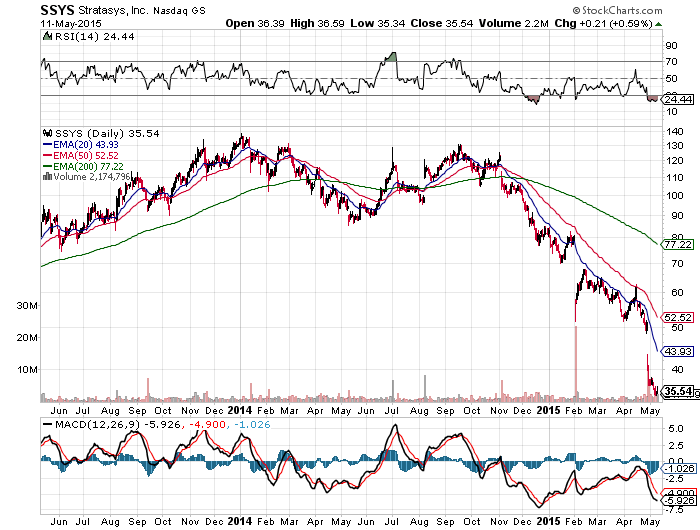Click the 43.93 EMA(20) price tag
The image size is (700, 530).
[x=678, y=351]
